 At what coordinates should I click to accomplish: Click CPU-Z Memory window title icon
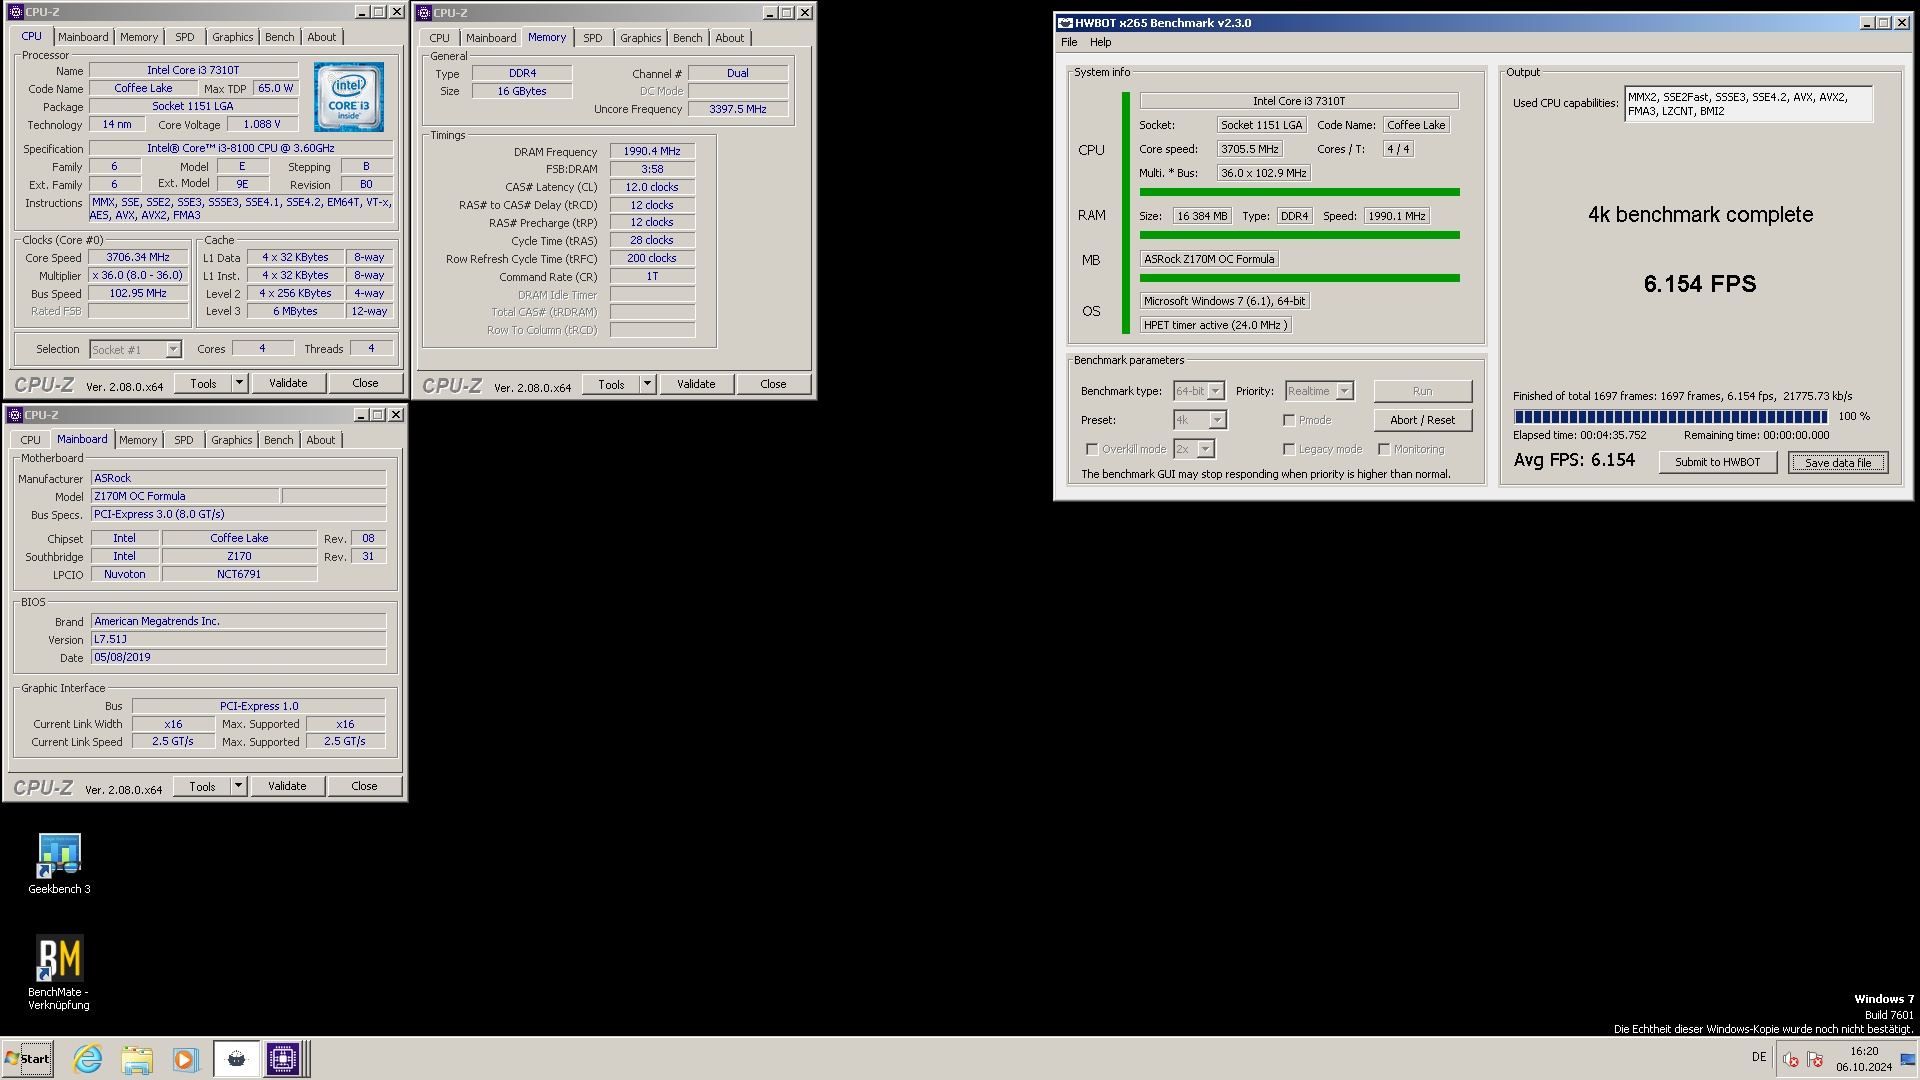pos(424,13)
